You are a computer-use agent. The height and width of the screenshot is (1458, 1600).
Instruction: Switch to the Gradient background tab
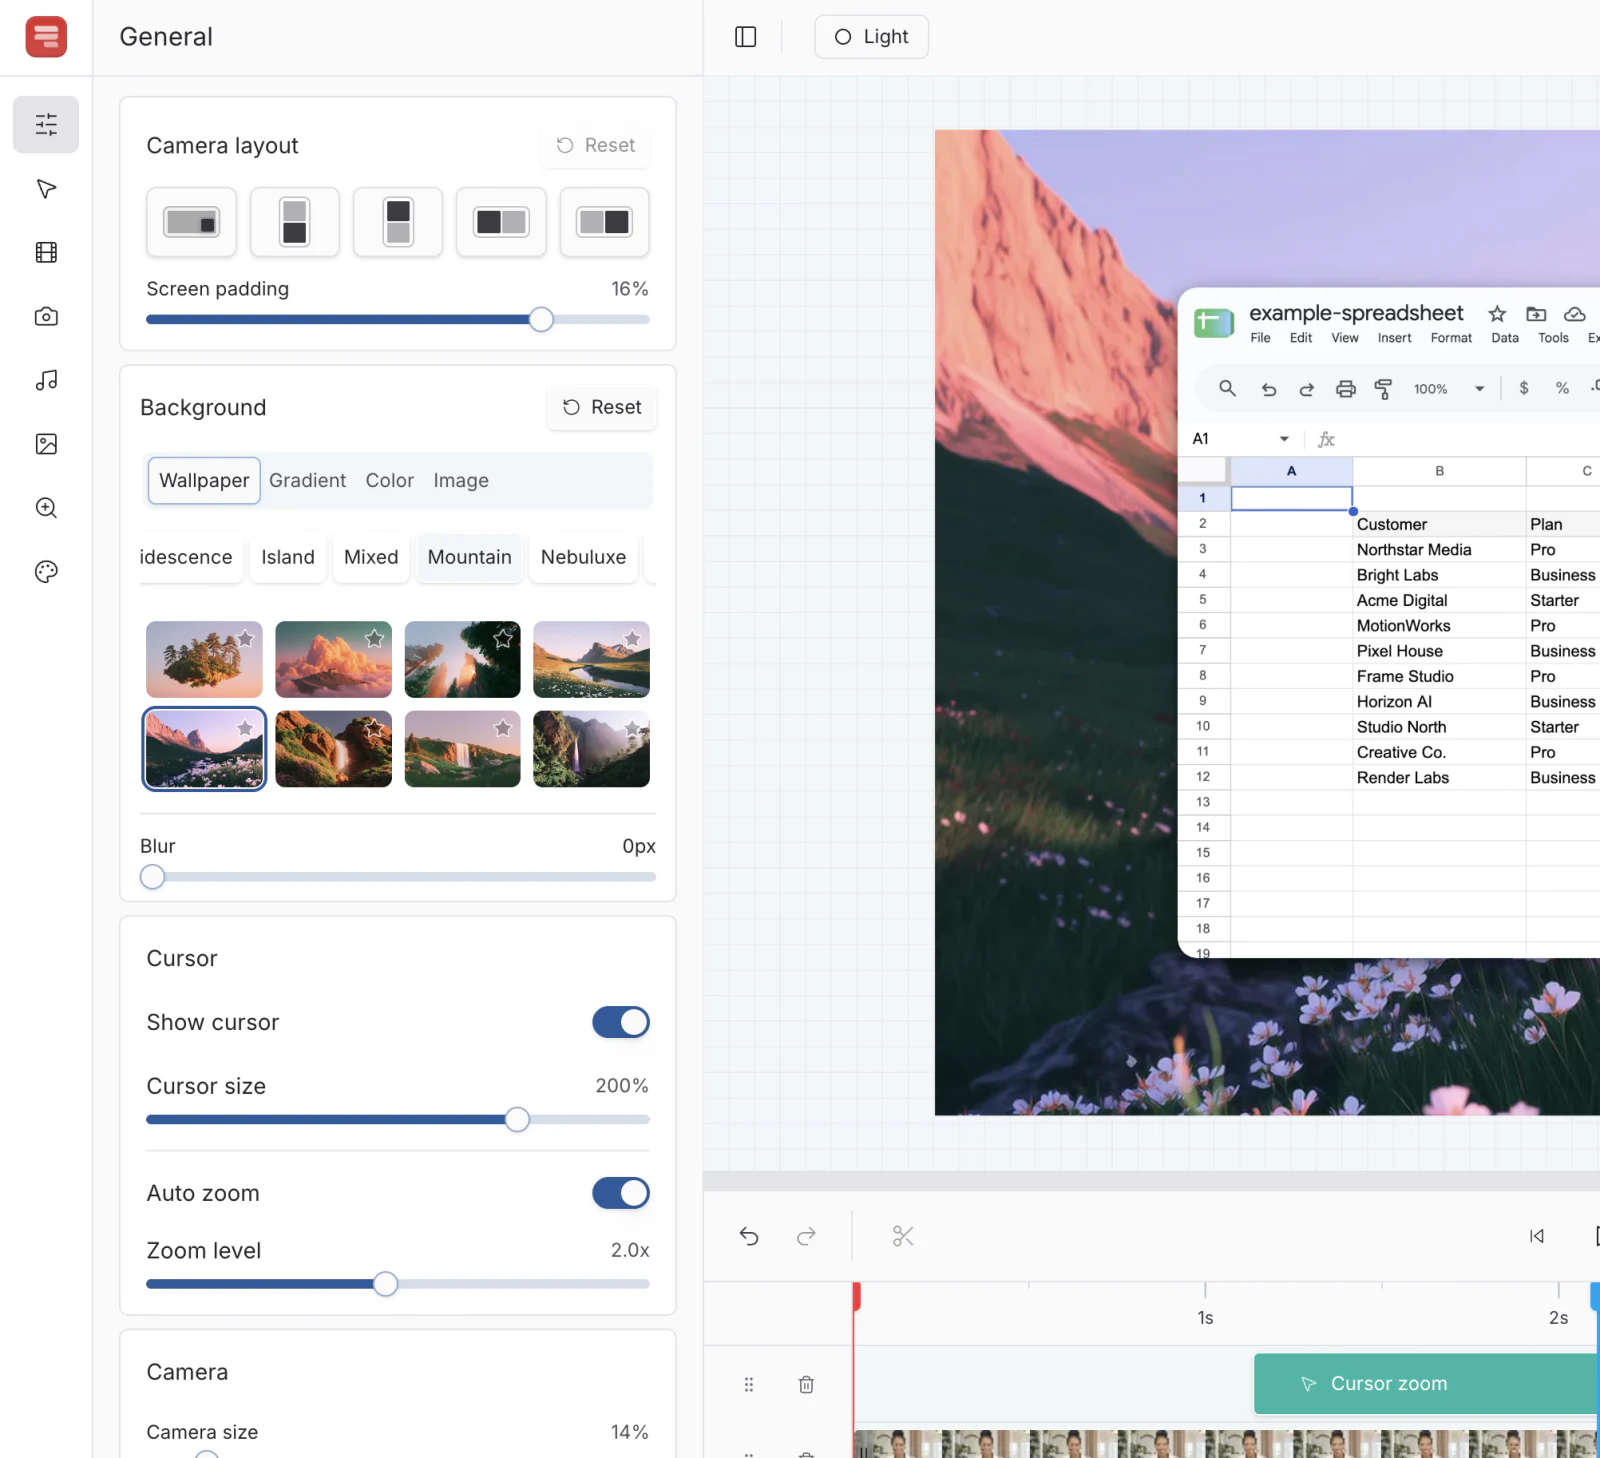point(307,481)
